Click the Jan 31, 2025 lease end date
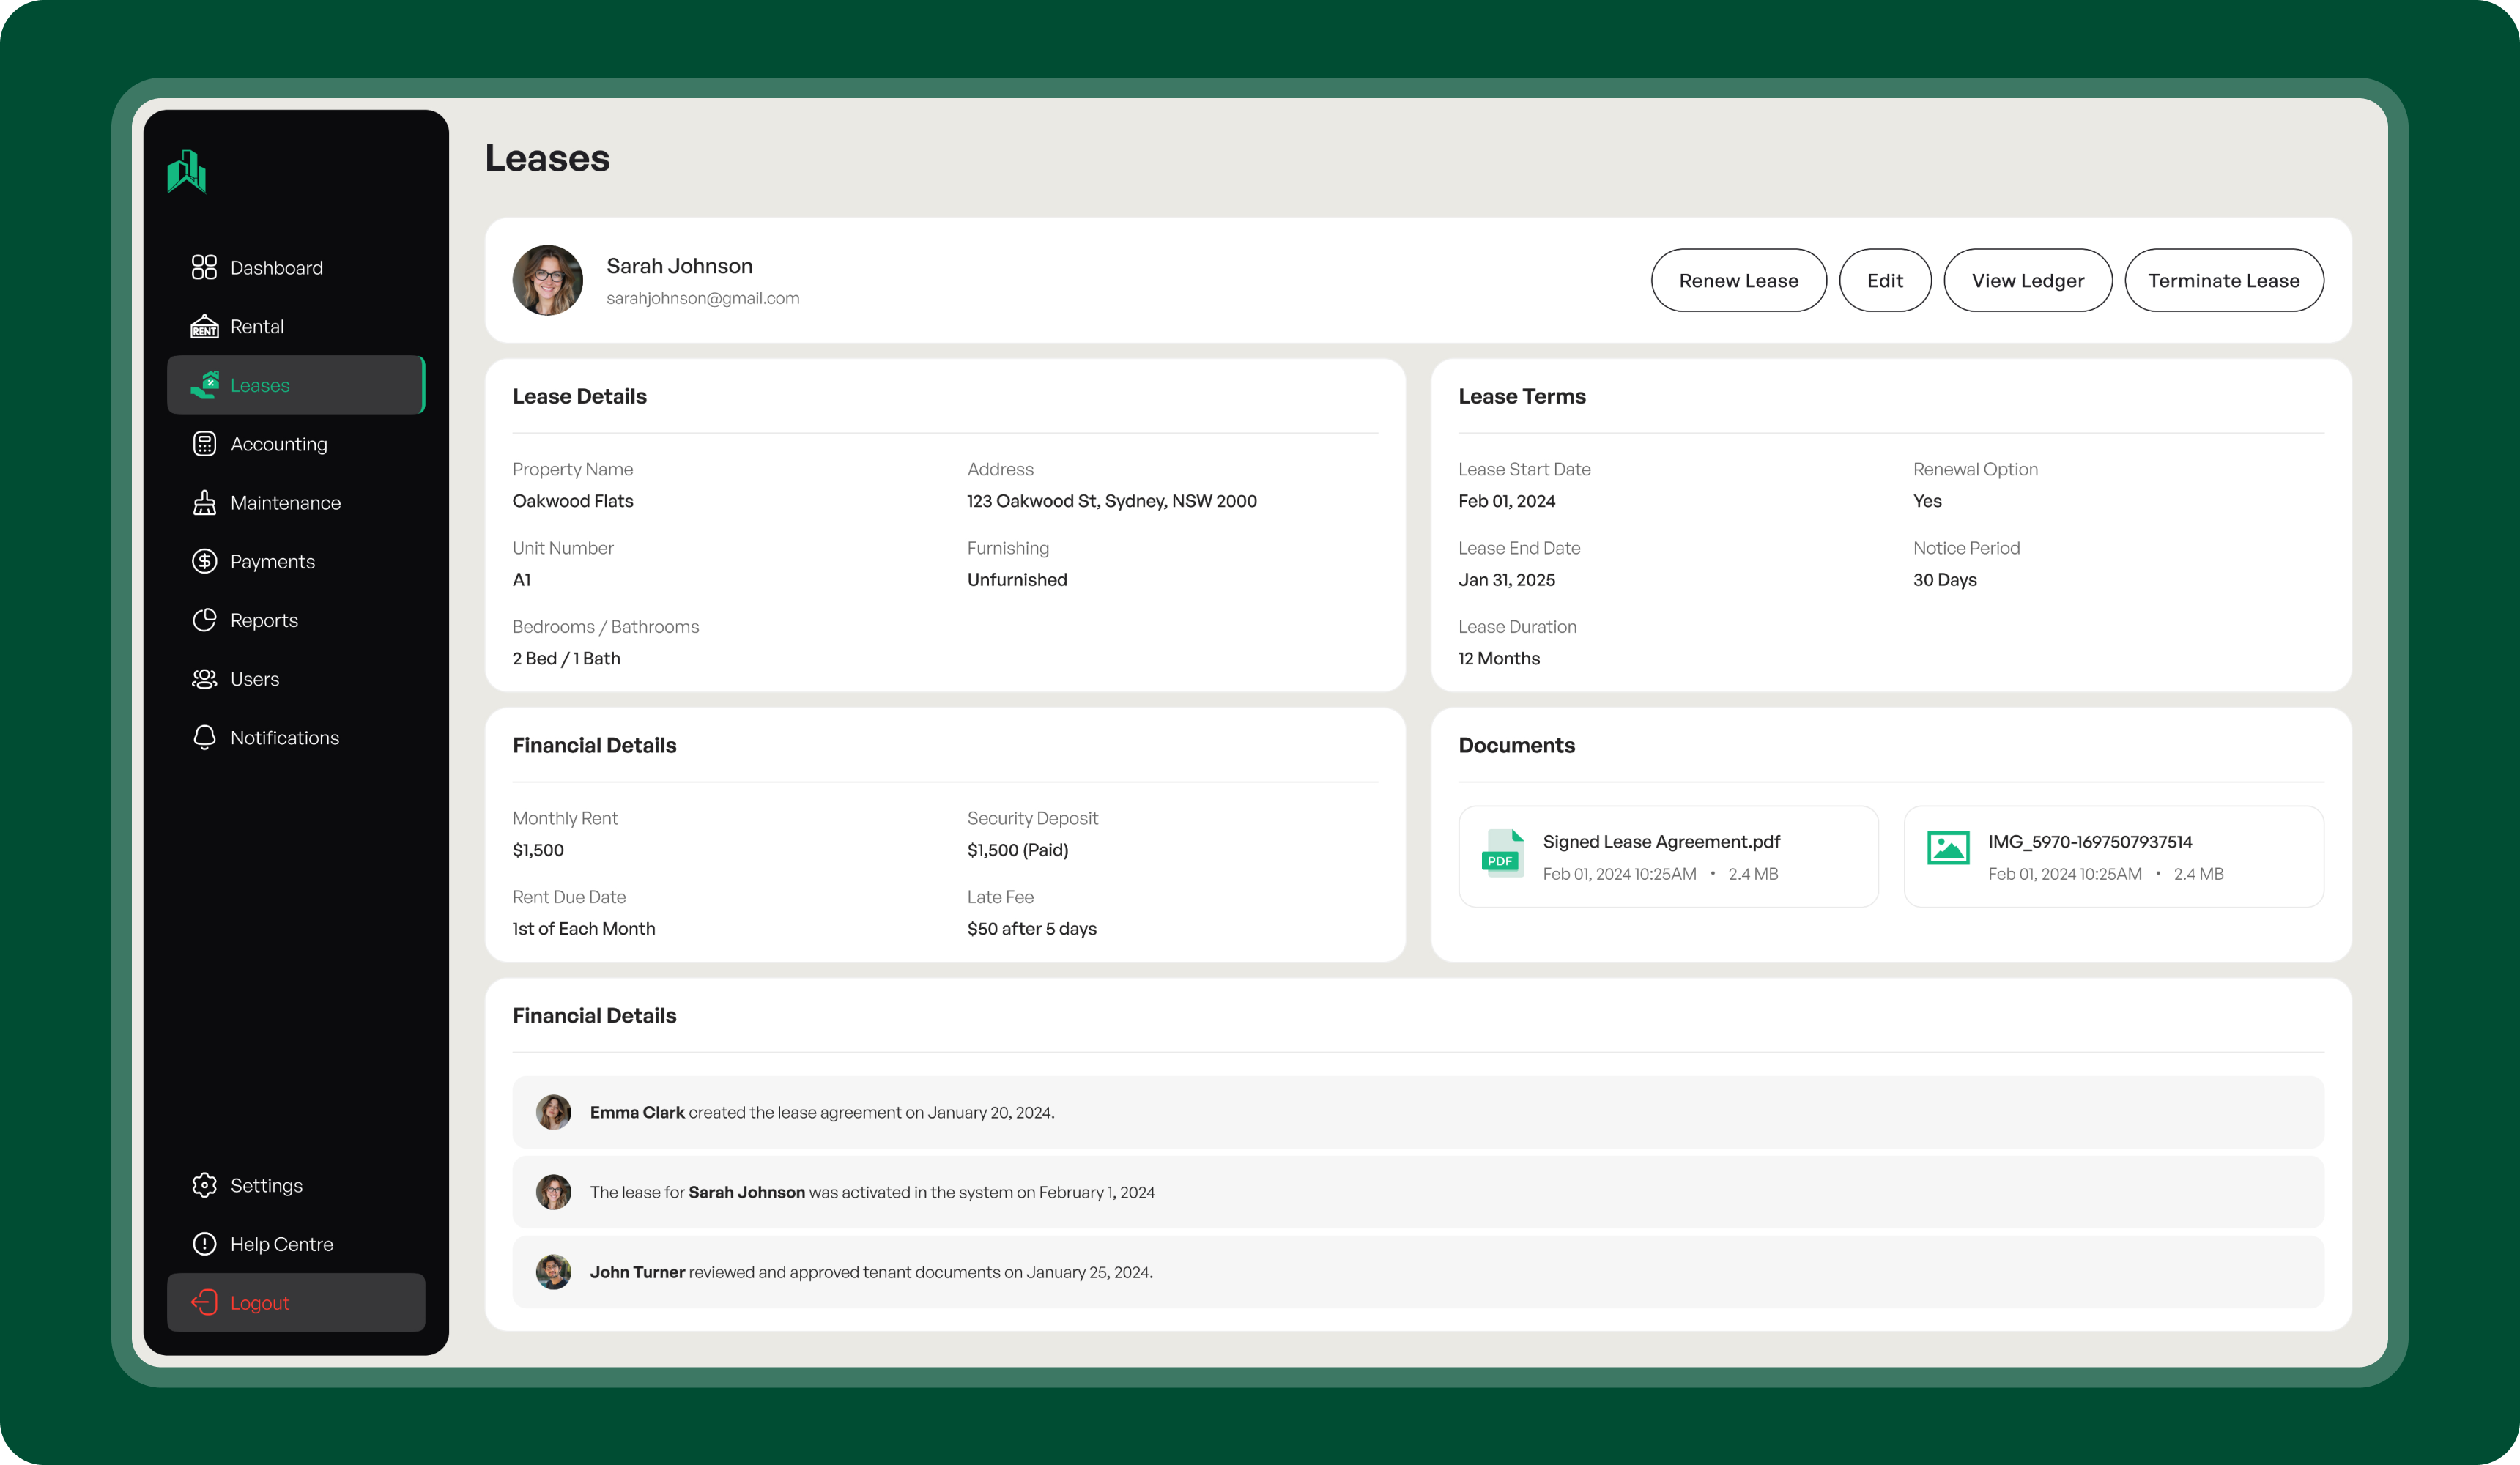The image size is (2520, 1465). 1507,580
